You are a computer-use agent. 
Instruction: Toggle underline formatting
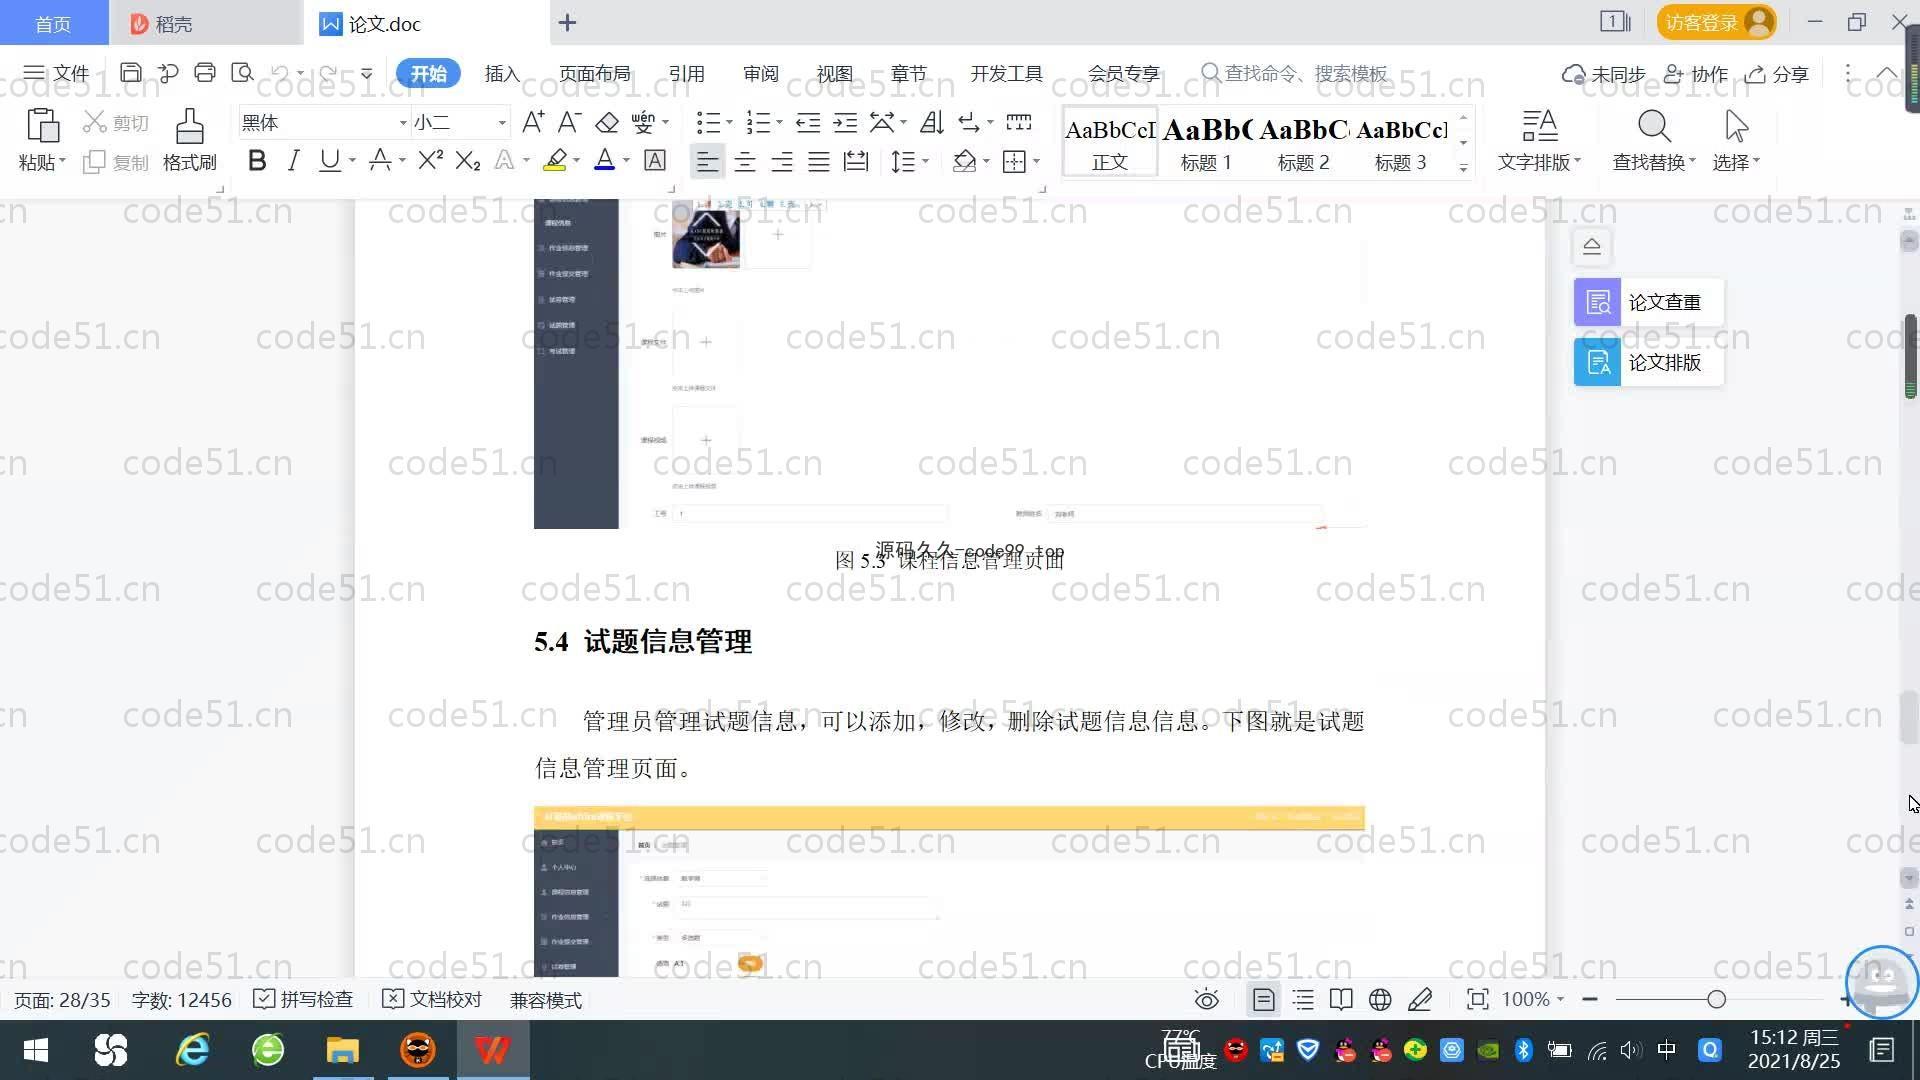pos(329,161)
